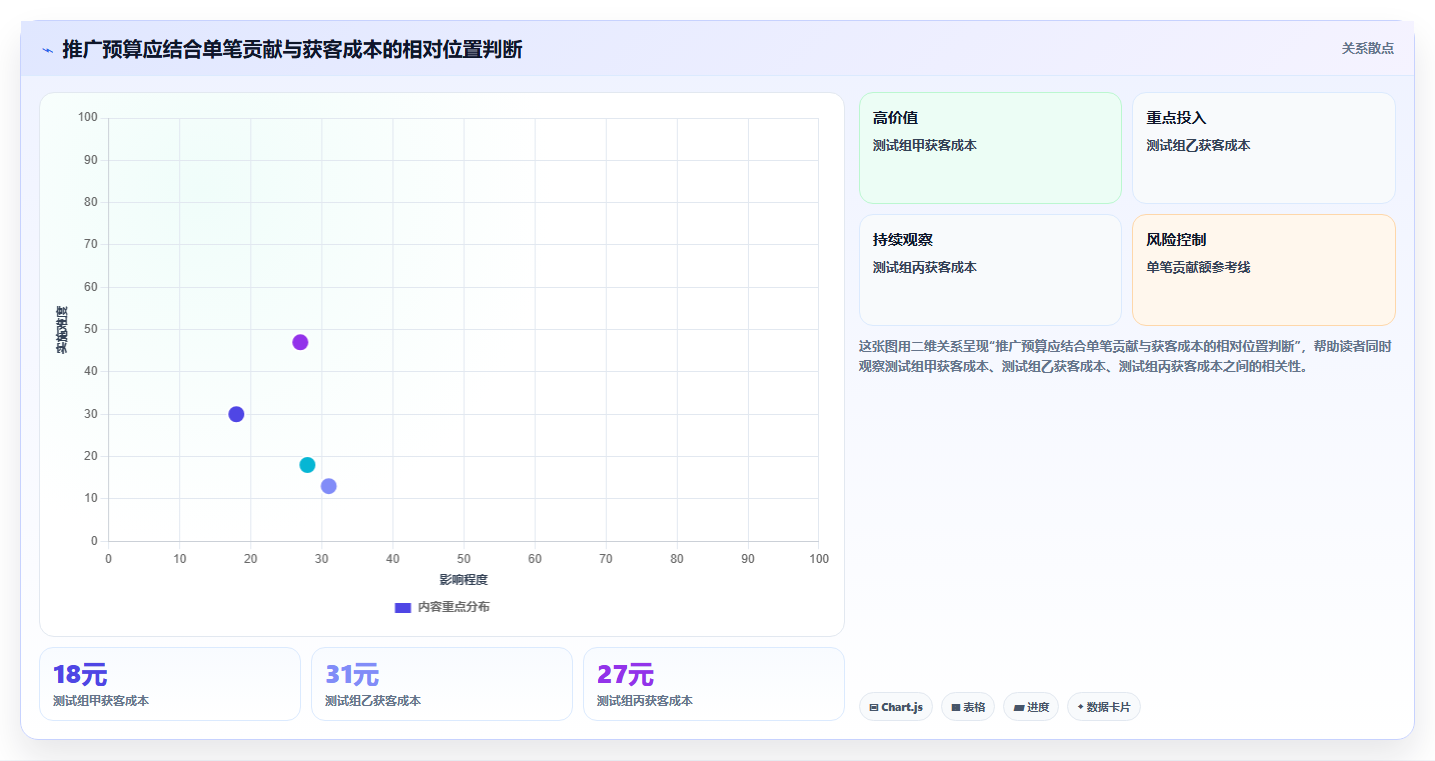Click 测试组甲获客成本 text in 高价值 card
The height and width of the screenshot is (761, 1435).
[925, 145]
